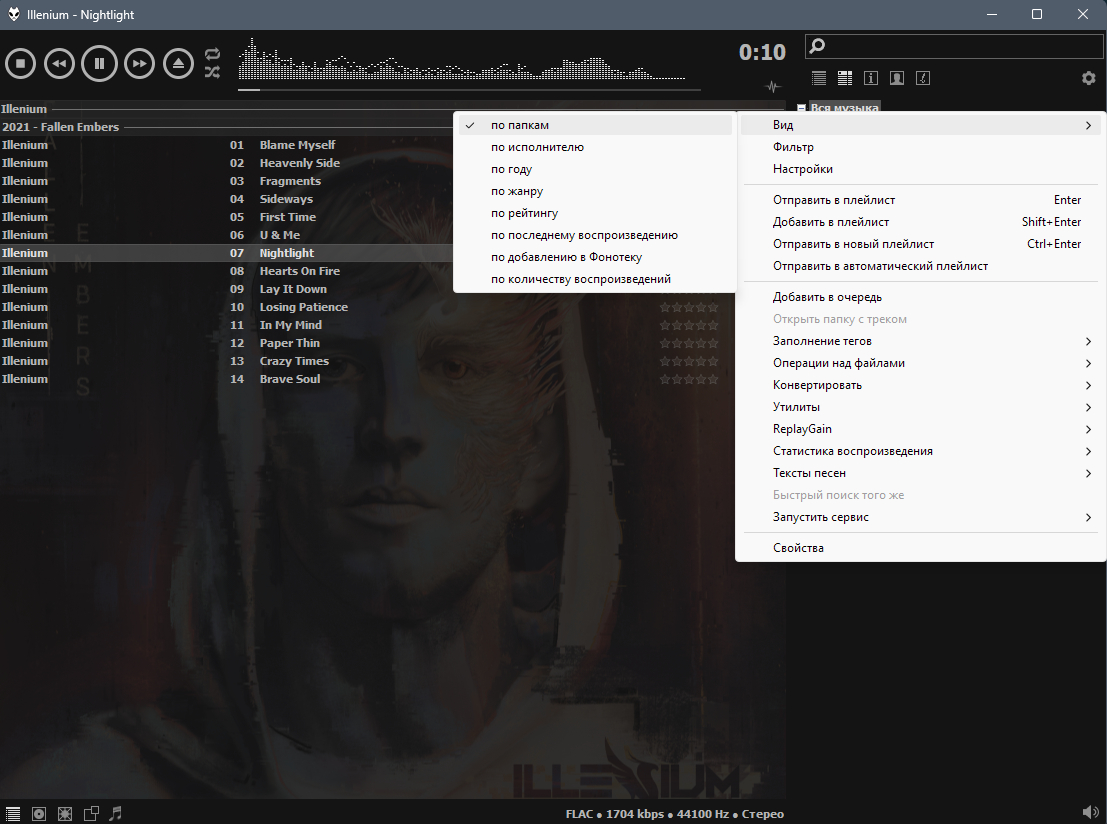Select grouping 'по количеству воспроизведений'
1107x824 pixels.
point(594,279)
